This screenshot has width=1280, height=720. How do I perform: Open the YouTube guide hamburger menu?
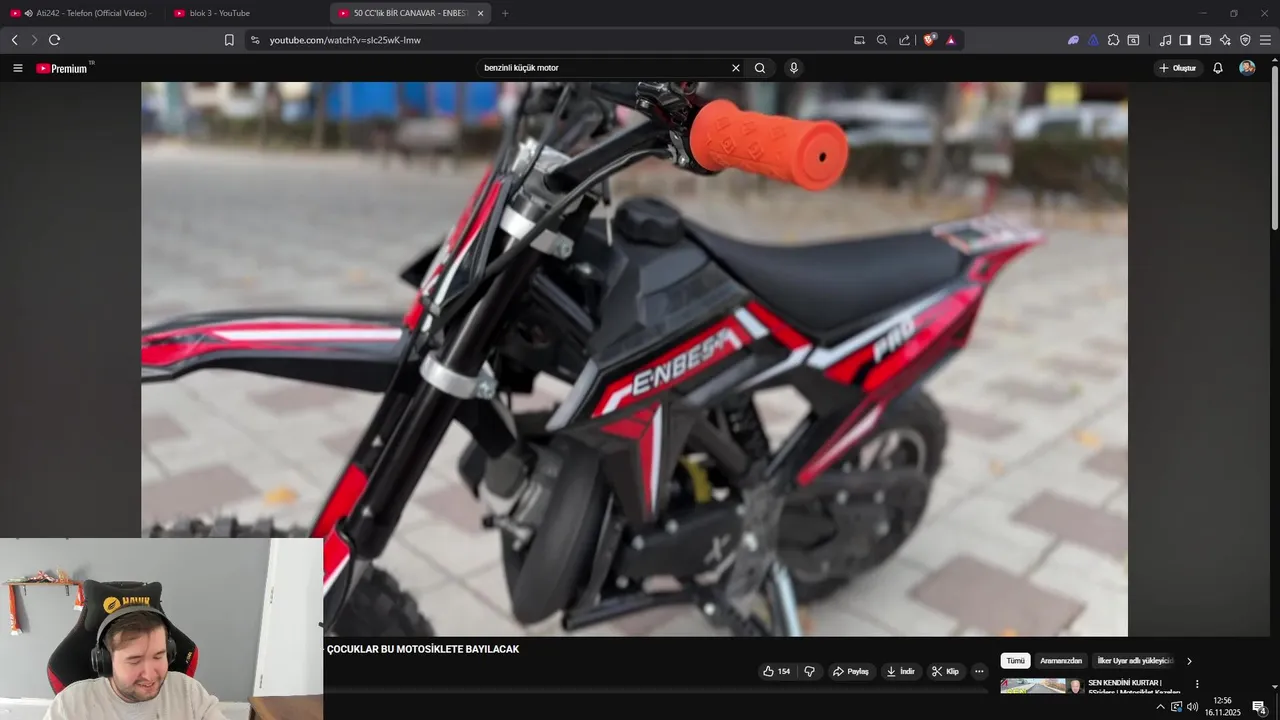[x=18, y=68]
